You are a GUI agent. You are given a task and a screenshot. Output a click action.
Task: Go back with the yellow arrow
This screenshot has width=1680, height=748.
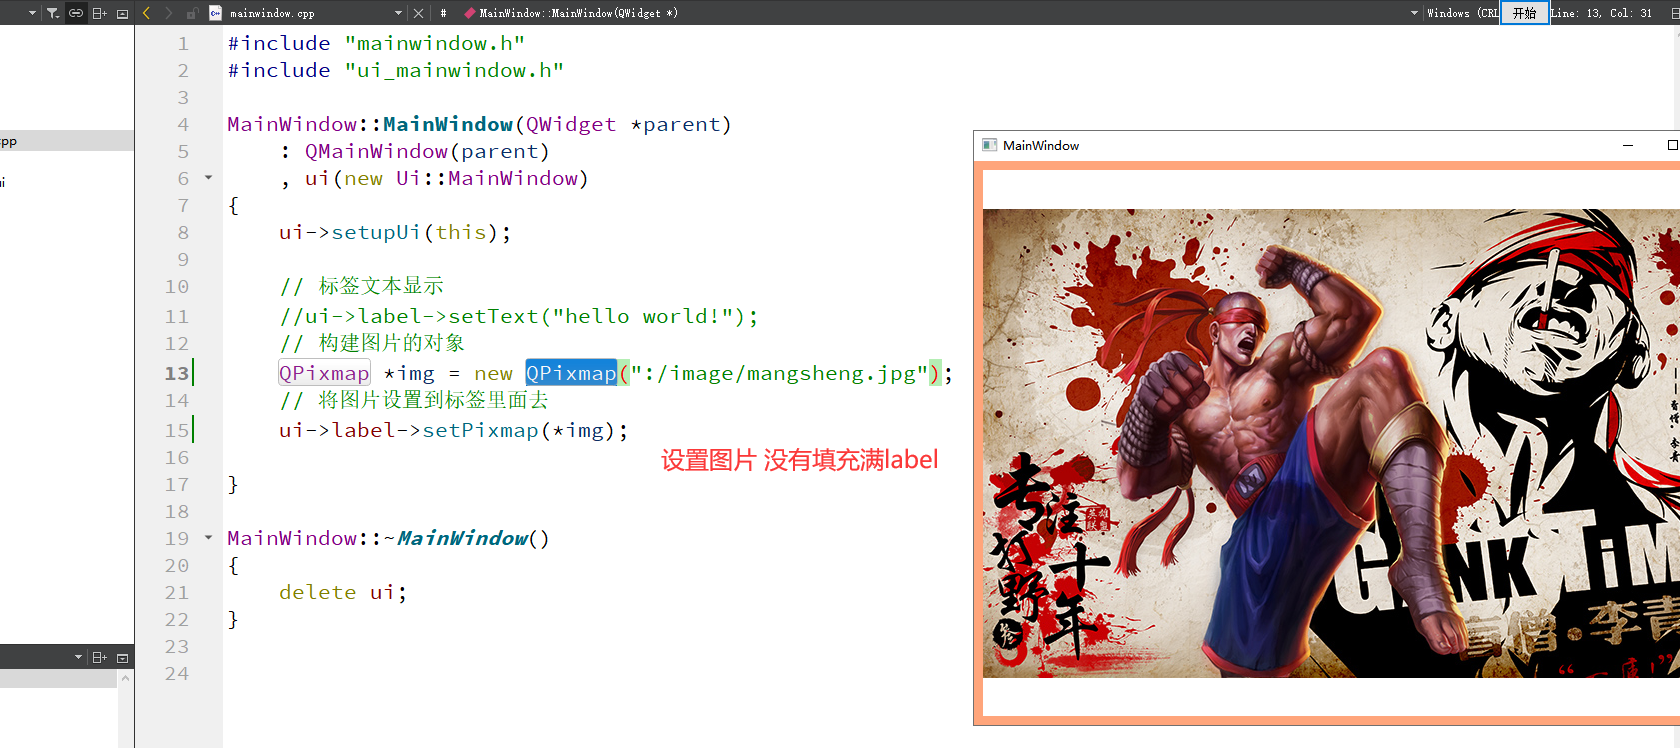point(146,13)
